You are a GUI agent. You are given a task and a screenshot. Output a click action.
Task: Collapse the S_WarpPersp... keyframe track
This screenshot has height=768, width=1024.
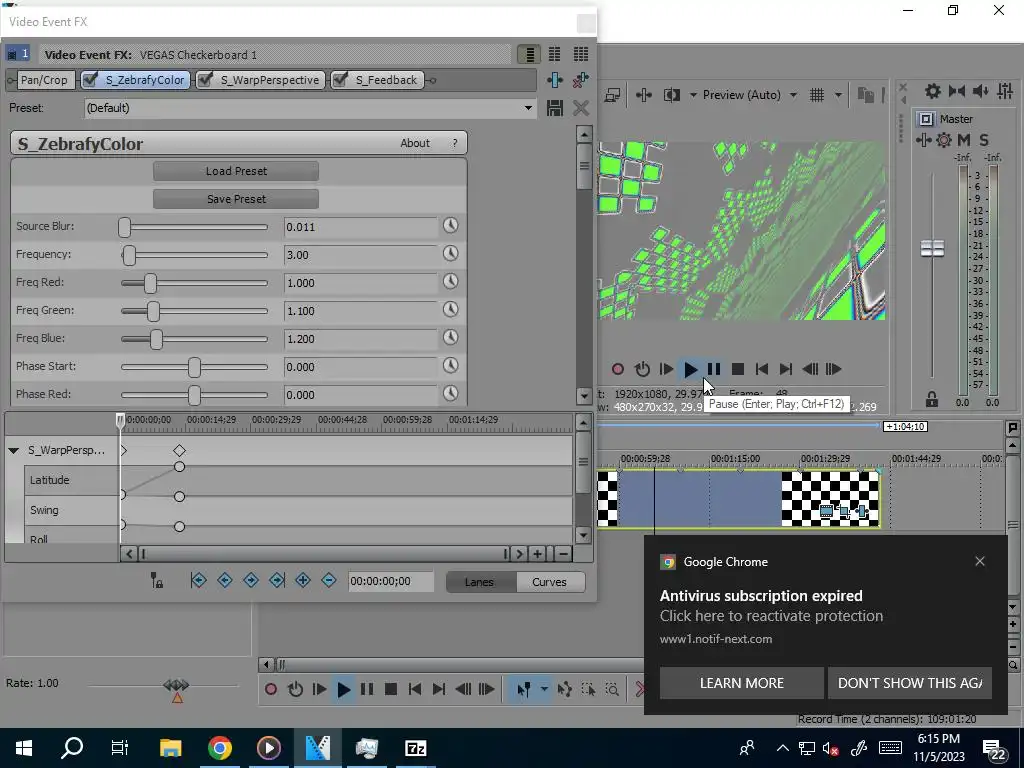pyautogui.click(x=14, y=451)
